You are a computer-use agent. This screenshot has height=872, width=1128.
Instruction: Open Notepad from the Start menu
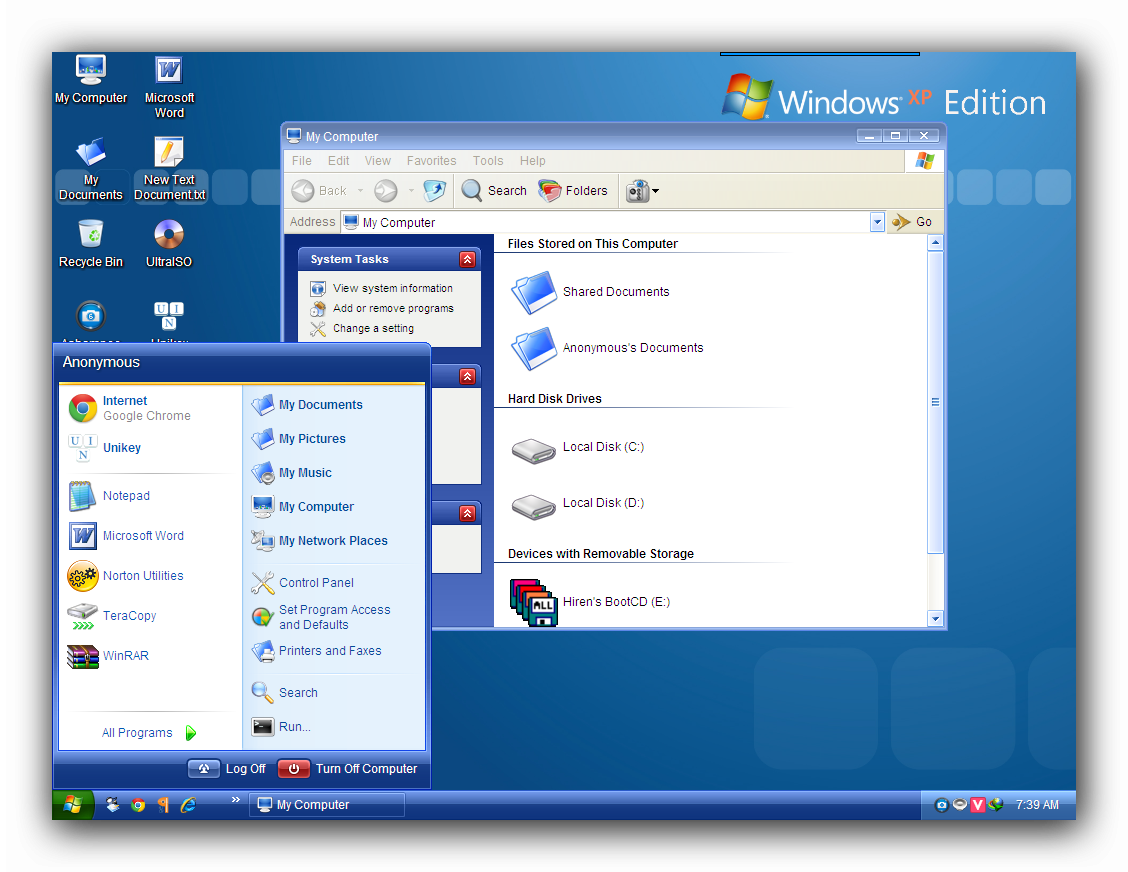click(109, 496)
